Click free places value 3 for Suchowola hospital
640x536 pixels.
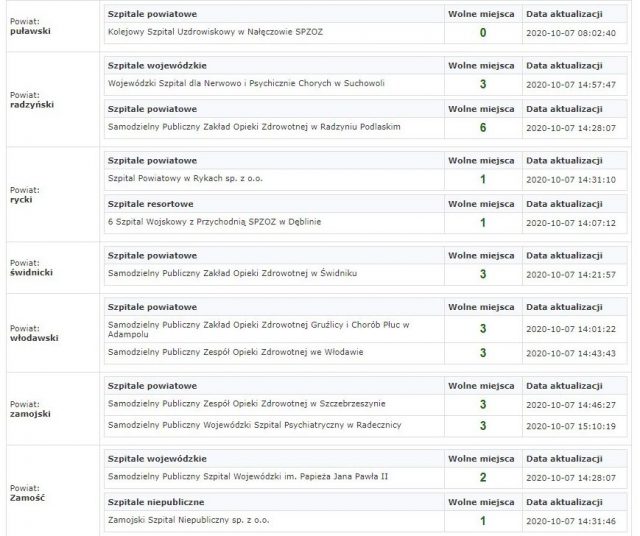tap(483, 84)
